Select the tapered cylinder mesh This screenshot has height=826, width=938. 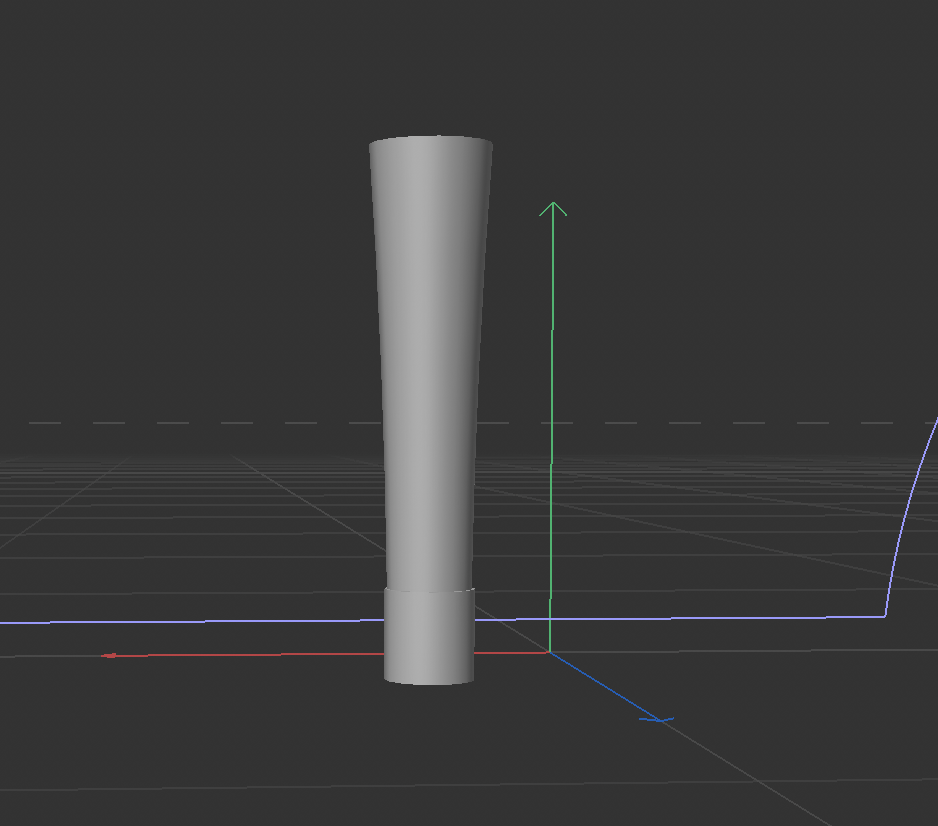coord(430,380)
